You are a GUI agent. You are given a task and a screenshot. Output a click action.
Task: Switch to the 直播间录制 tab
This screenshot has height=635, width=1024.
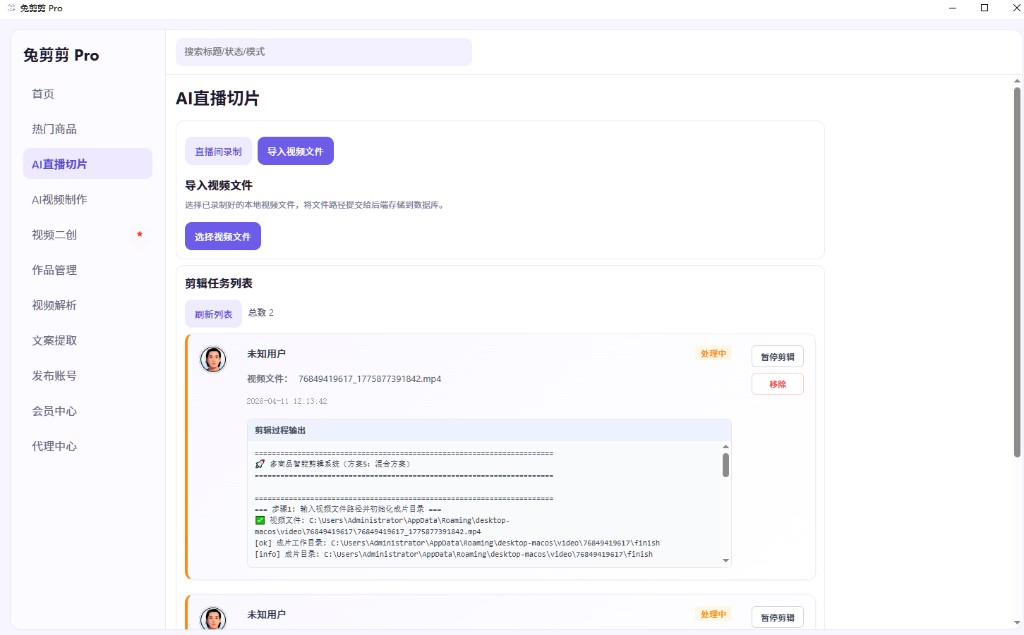217,151
